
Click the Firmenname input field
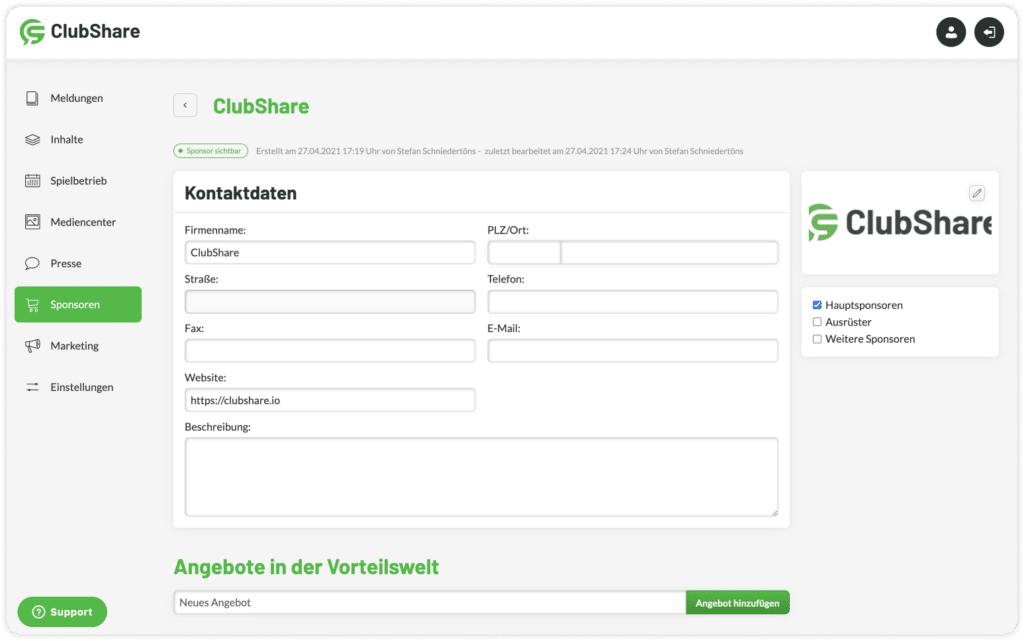point(330,253)
